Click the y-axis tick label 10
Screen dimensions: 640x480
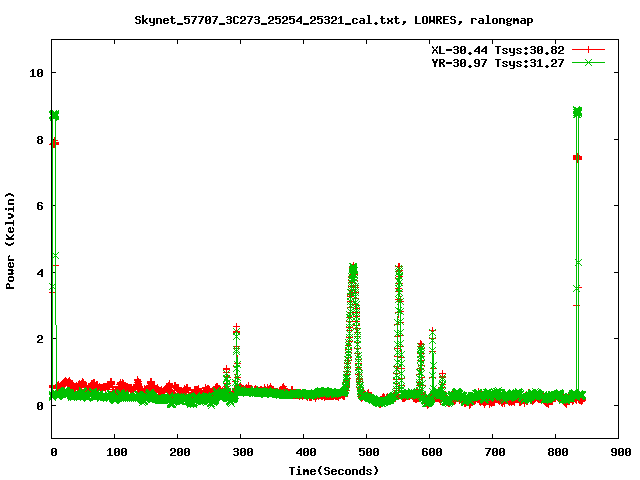click(36, 73)
